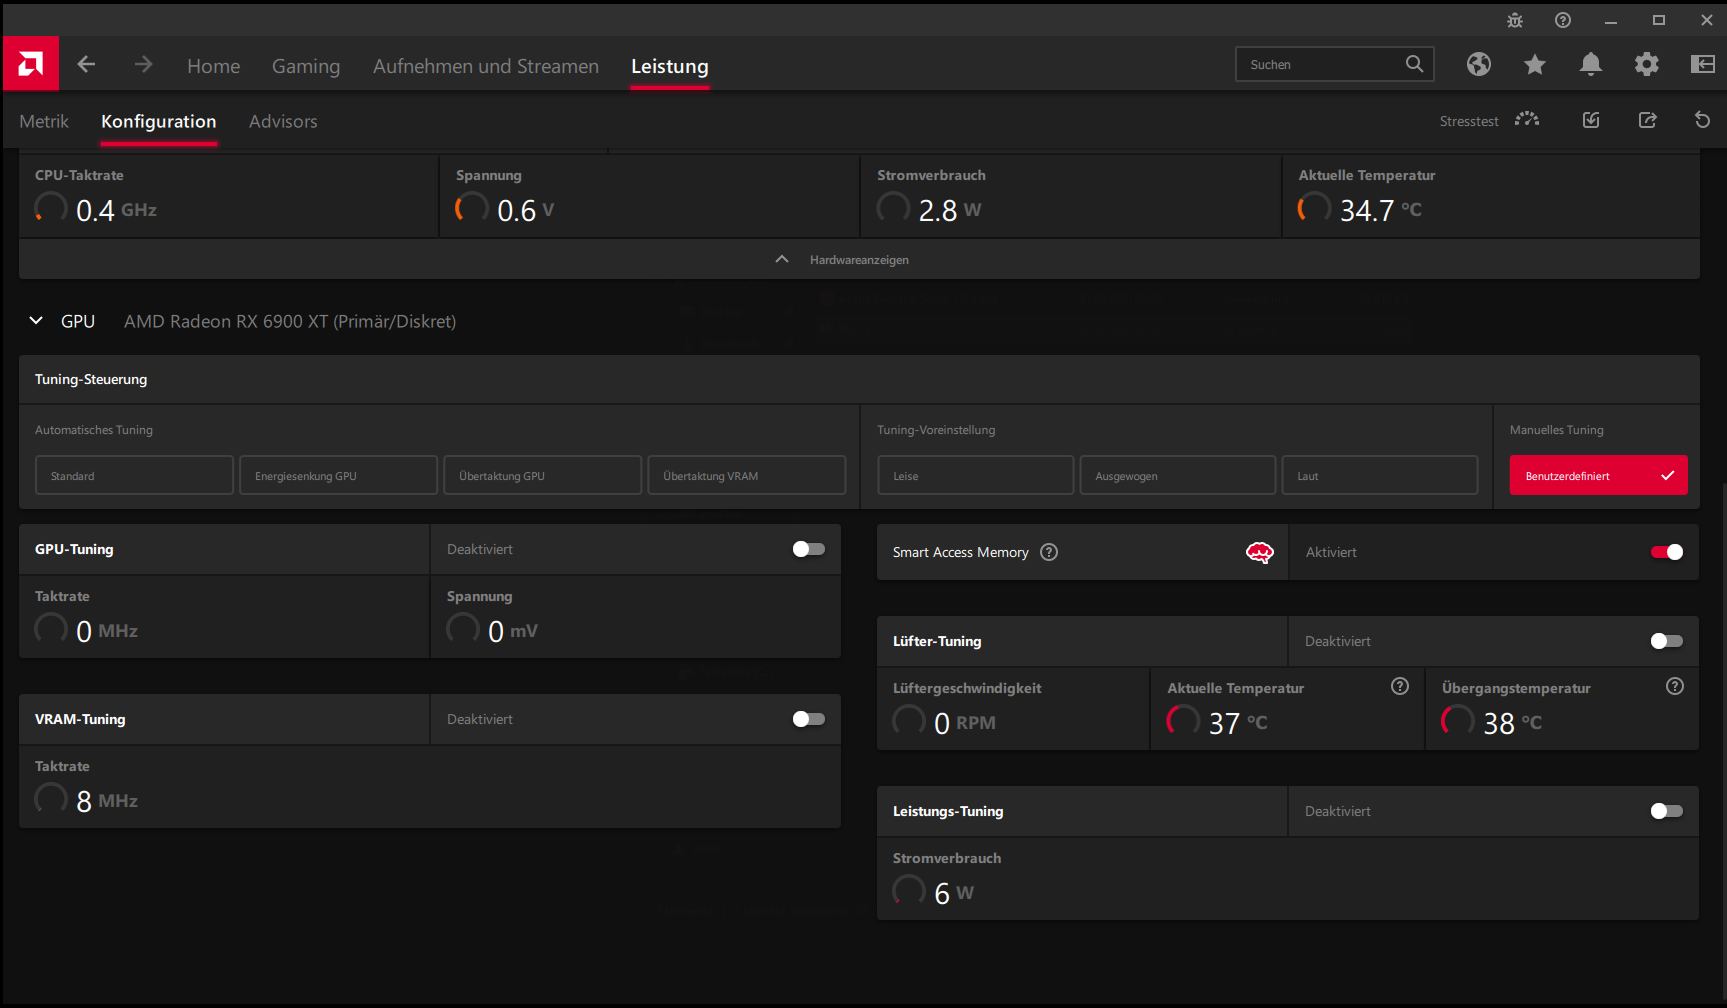Click the search magnifier icon
This screenshot has height=1008, width=1727.
[x=1414, y=64]
